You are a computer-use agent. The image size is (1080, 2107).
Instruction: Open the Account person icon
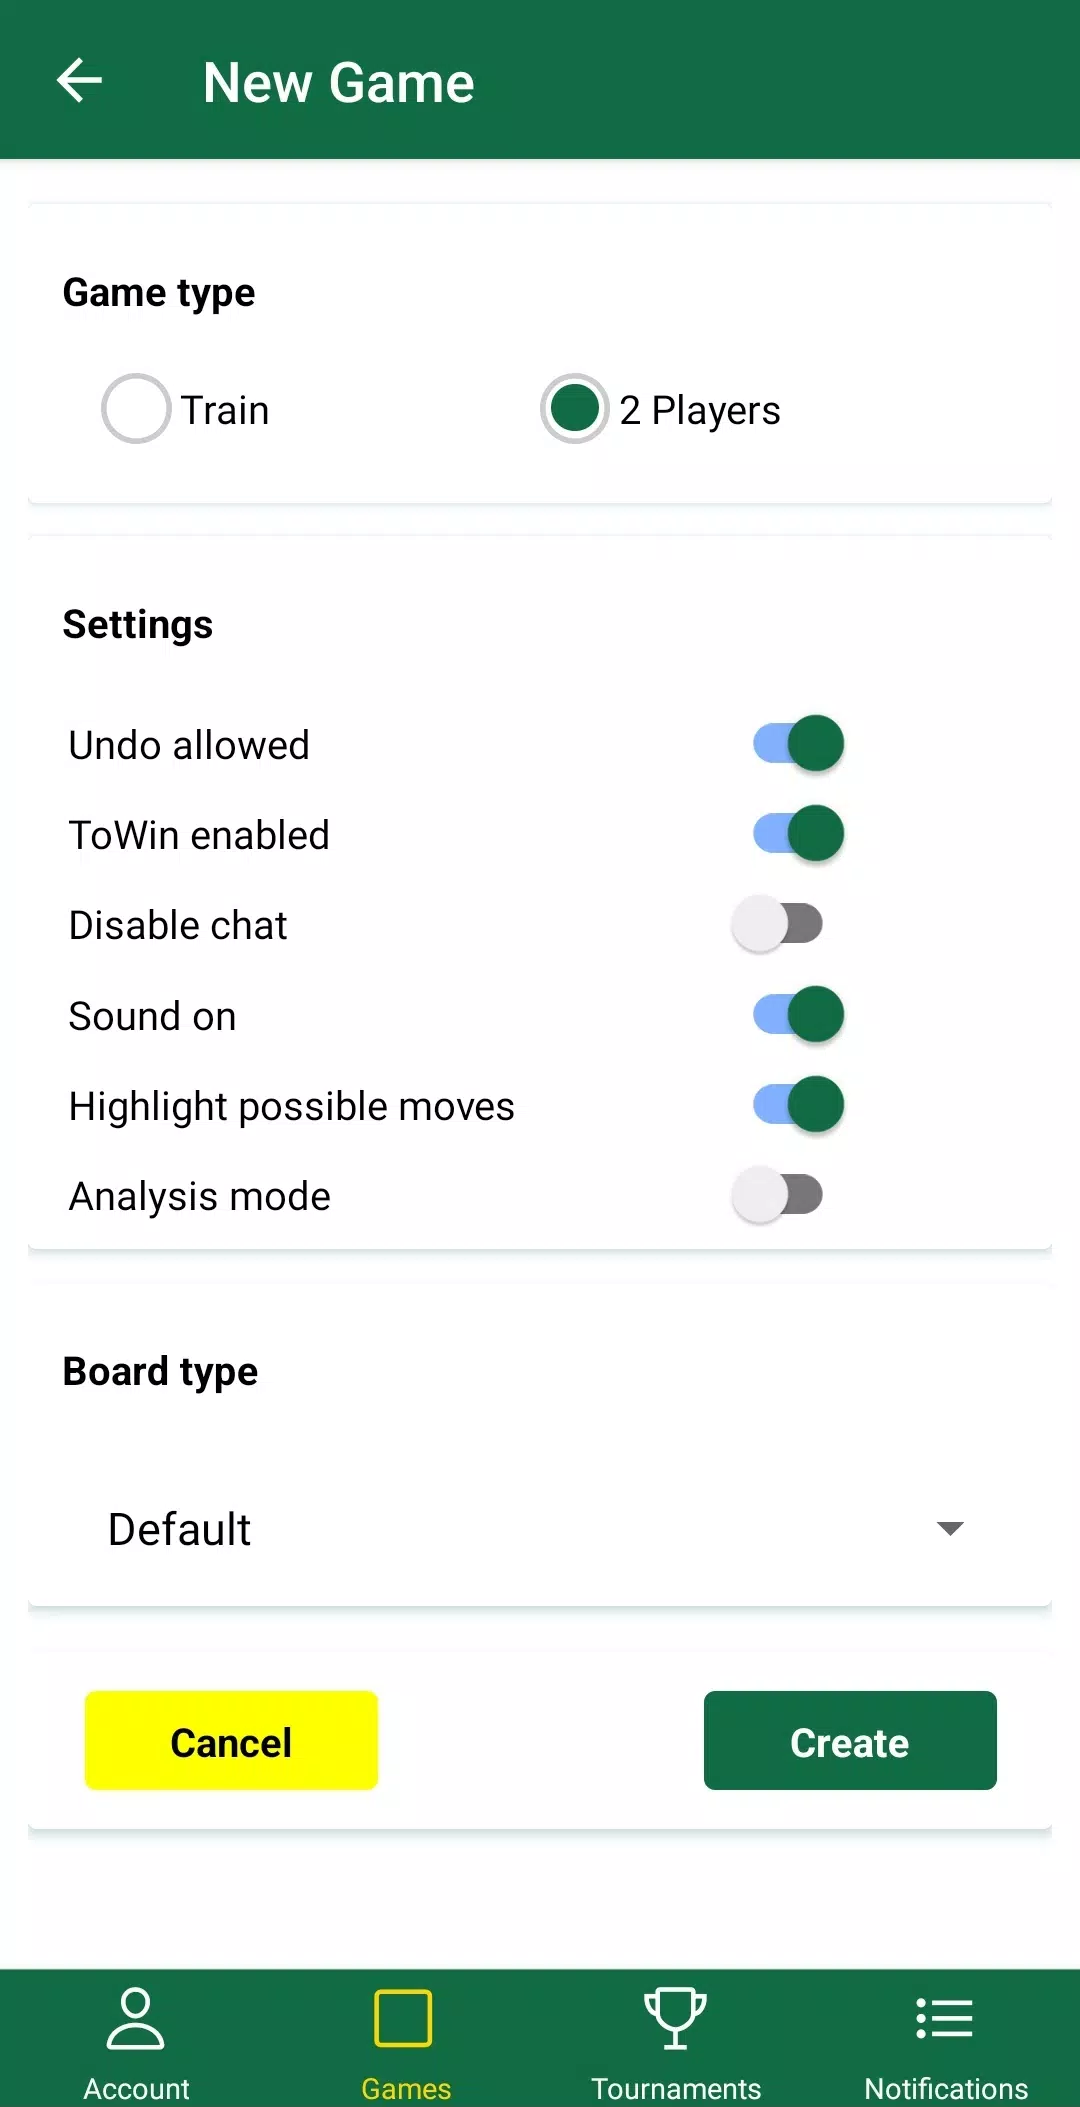pyautogui.click(x=135, y=2018)
